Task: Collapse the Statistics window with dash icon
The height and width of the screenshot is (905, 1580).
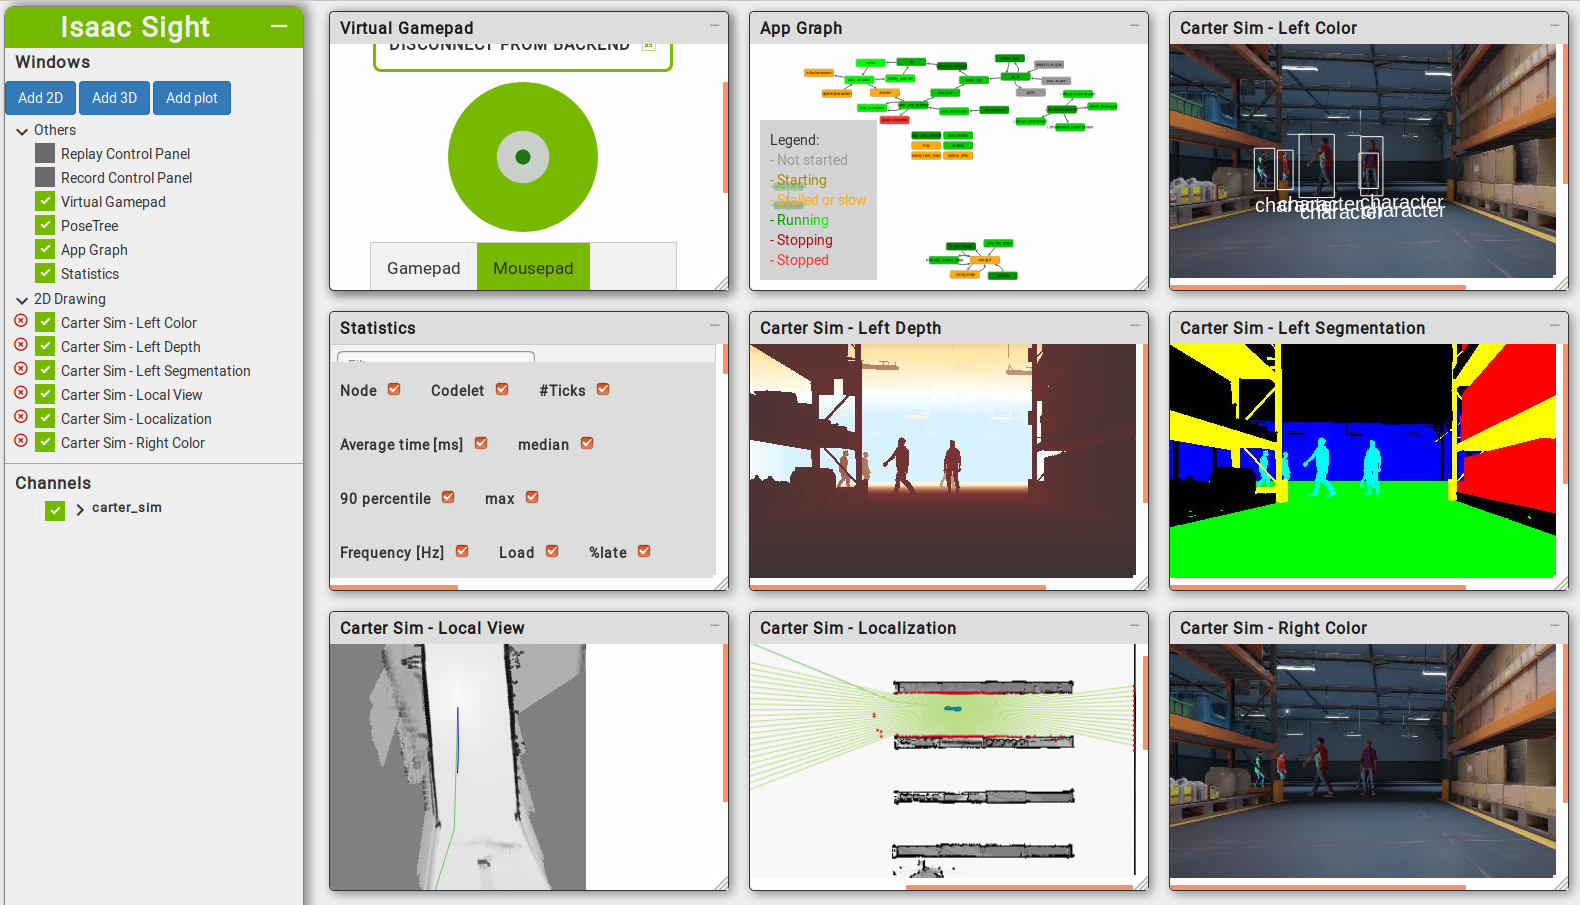Action: coord(714,326)
